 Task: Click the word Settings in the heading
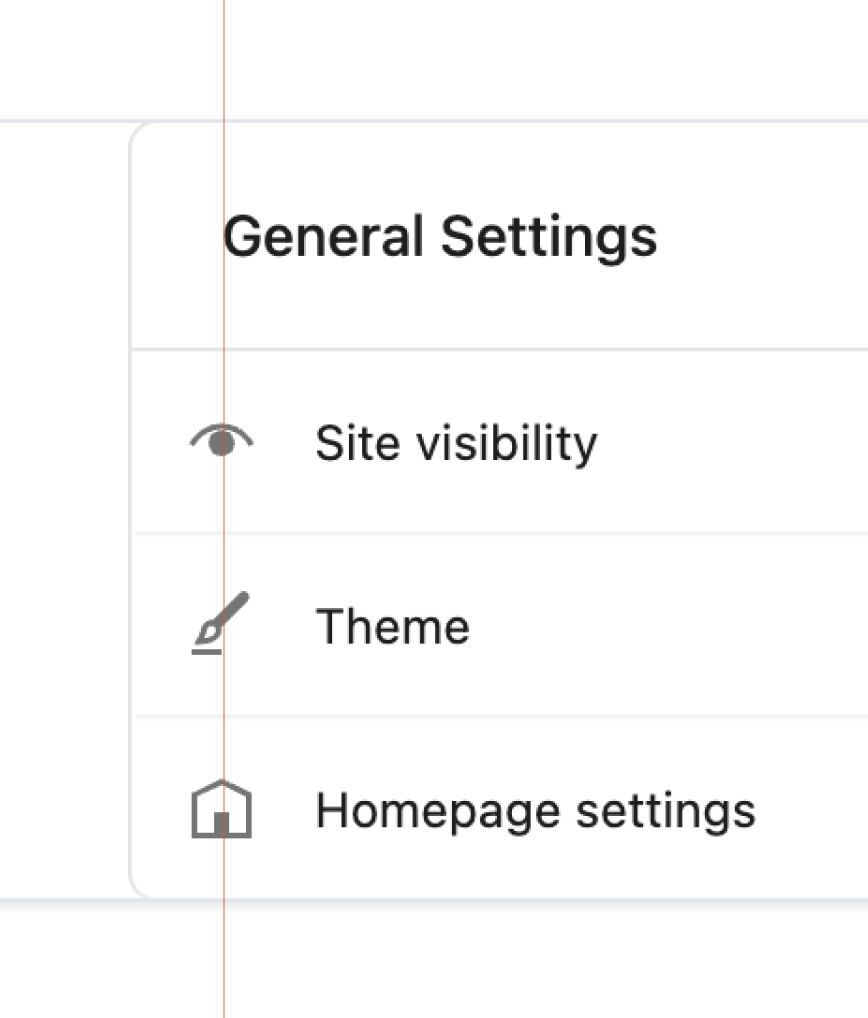pyautogui.click(x=549, y=238)
